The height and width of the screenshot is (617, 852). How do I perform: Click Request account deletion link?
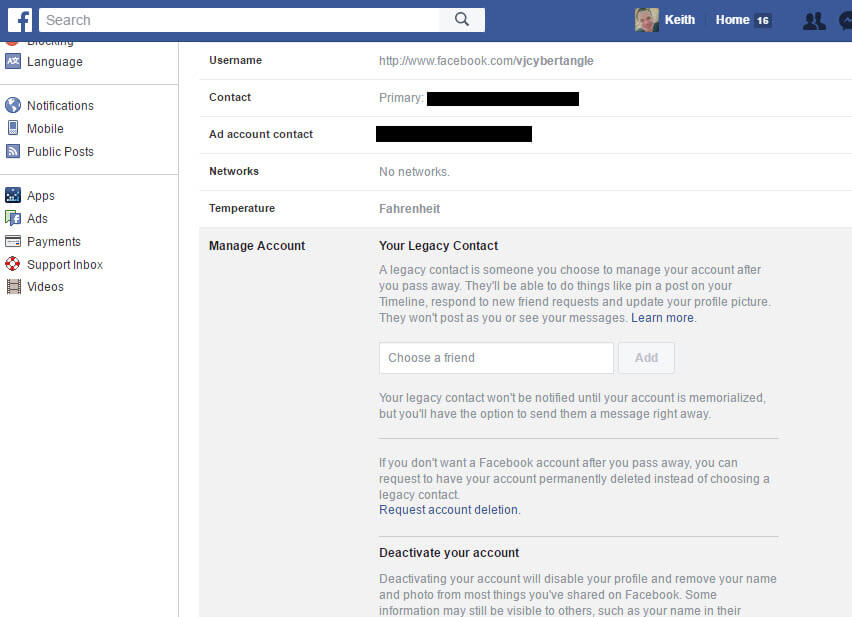coord(448,509)
